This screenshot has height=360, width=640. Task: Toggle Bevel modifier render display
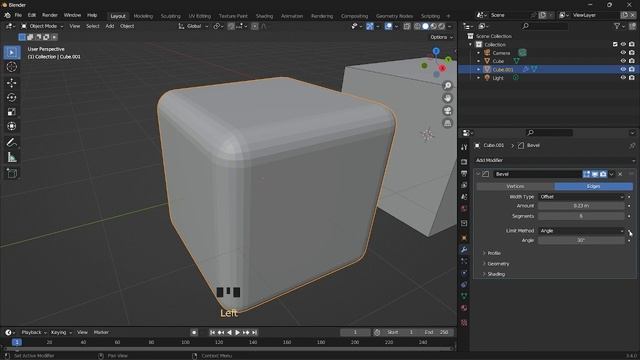click(x=603, y=174)
